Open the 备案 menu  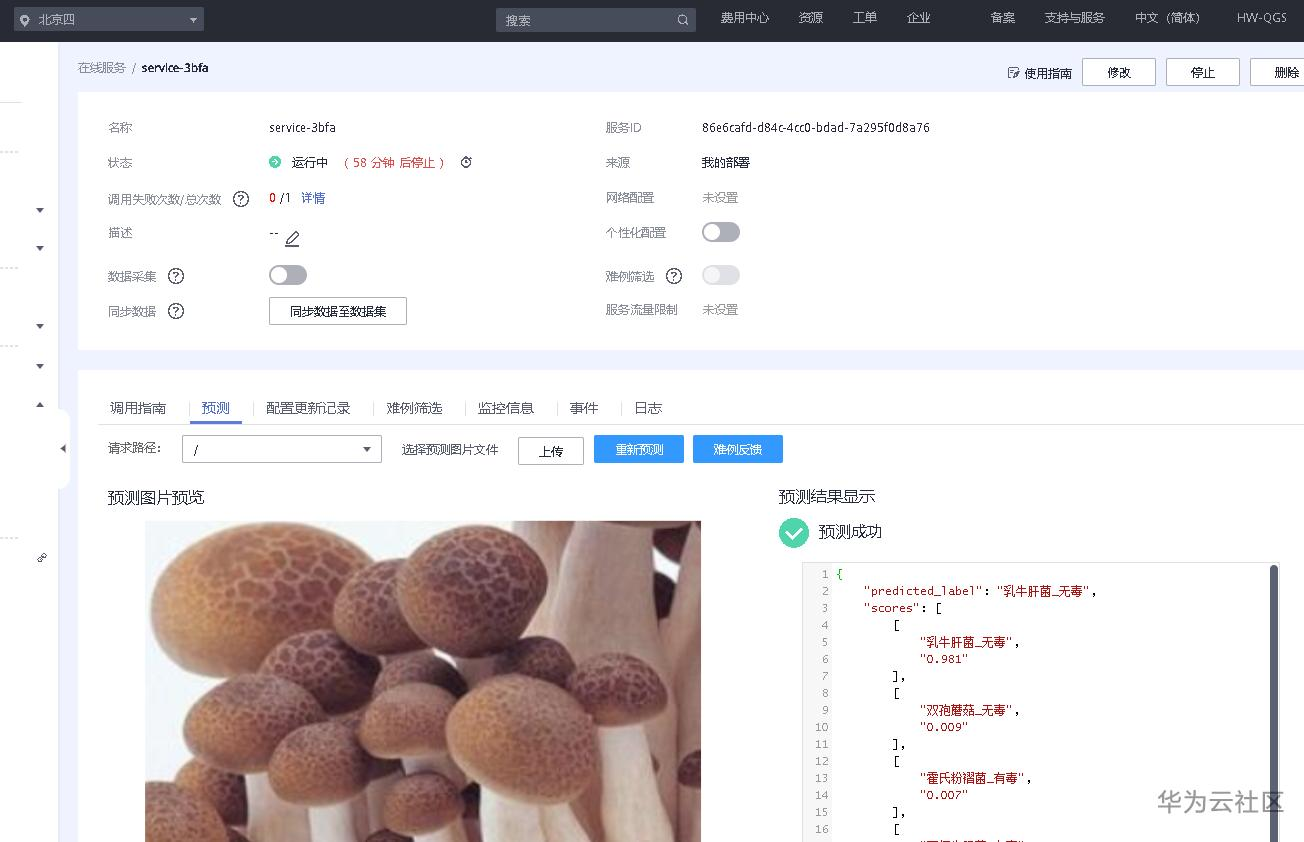[1003, 18]
